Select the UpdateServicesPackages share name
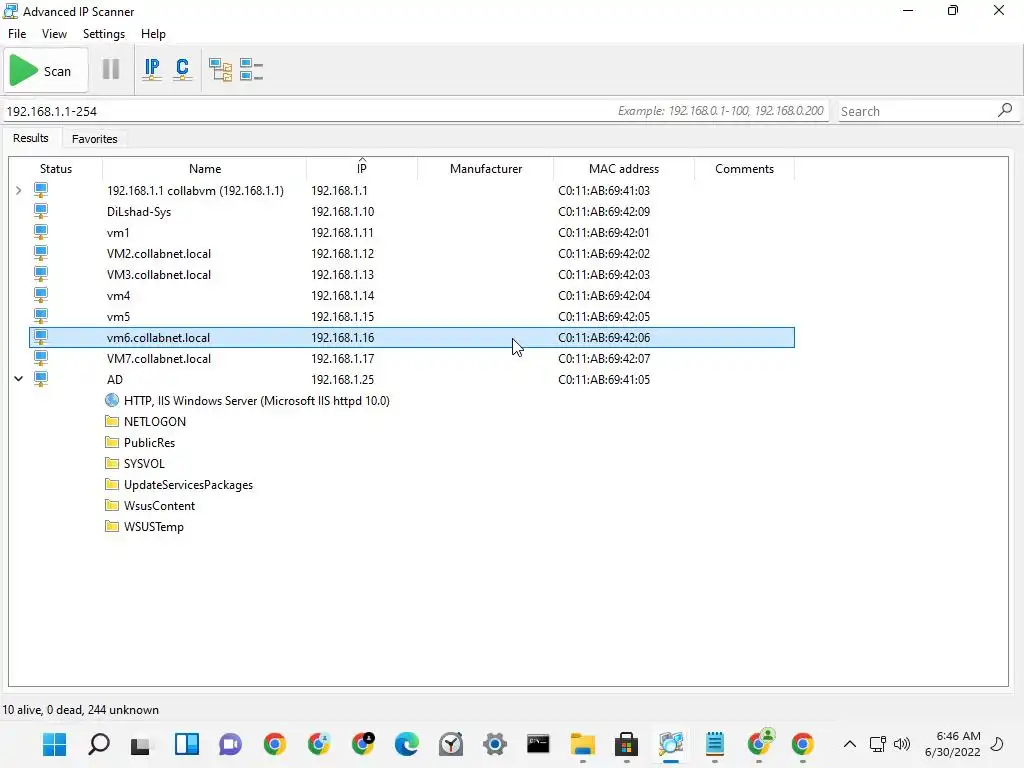The image size is (1024, 768). point(188,485)
